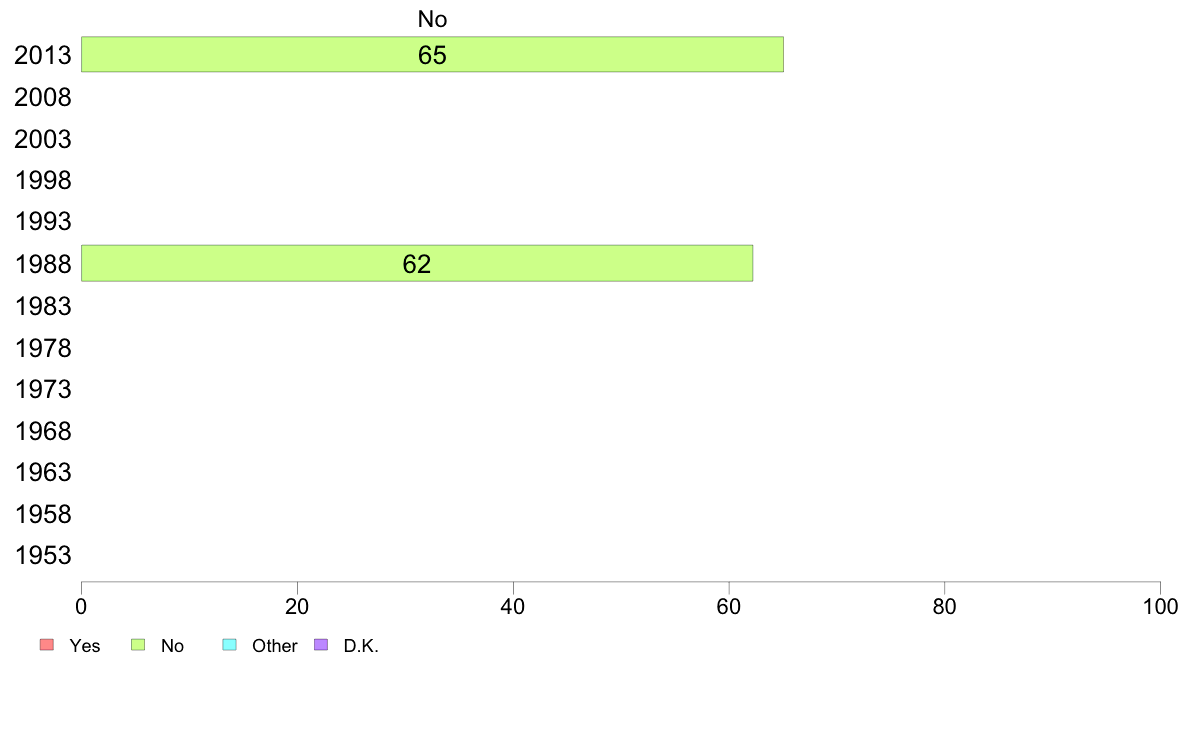Click the 60 tick on x-axis
This screenshot has height=736, width=1188.
click(x=729, y=606)
